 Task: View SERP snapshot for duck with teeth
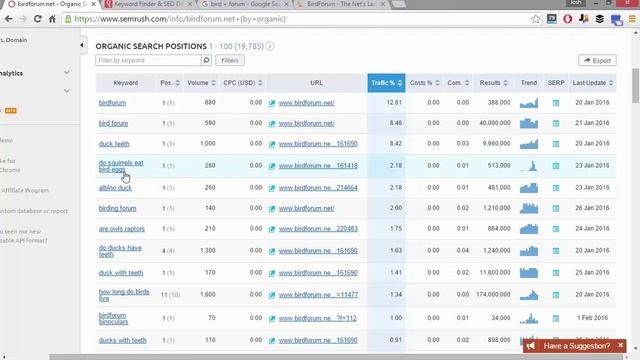[x=556, y=273]
